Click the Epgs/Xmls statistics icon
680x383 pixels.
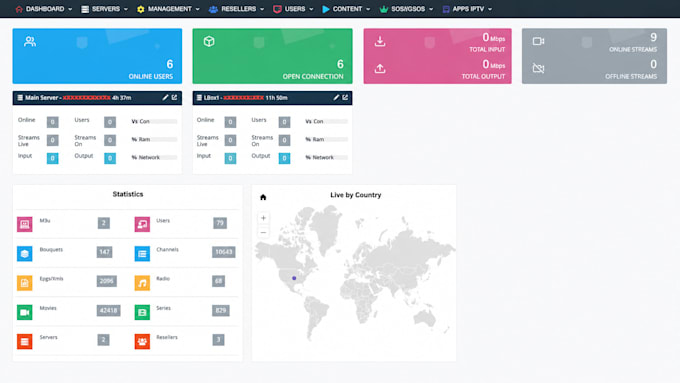point(25,283)
